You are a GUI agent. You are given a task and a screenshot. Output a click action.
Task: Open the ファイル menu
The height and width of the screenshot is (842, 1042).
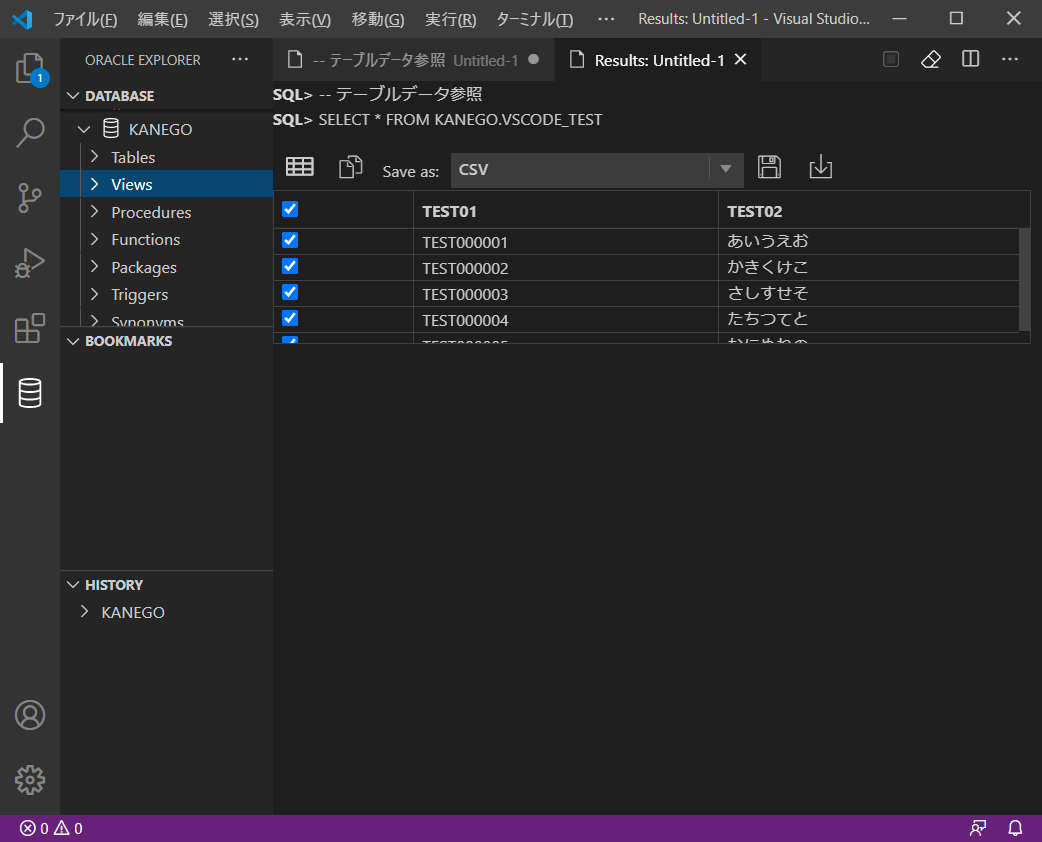(x=84, y=19)
